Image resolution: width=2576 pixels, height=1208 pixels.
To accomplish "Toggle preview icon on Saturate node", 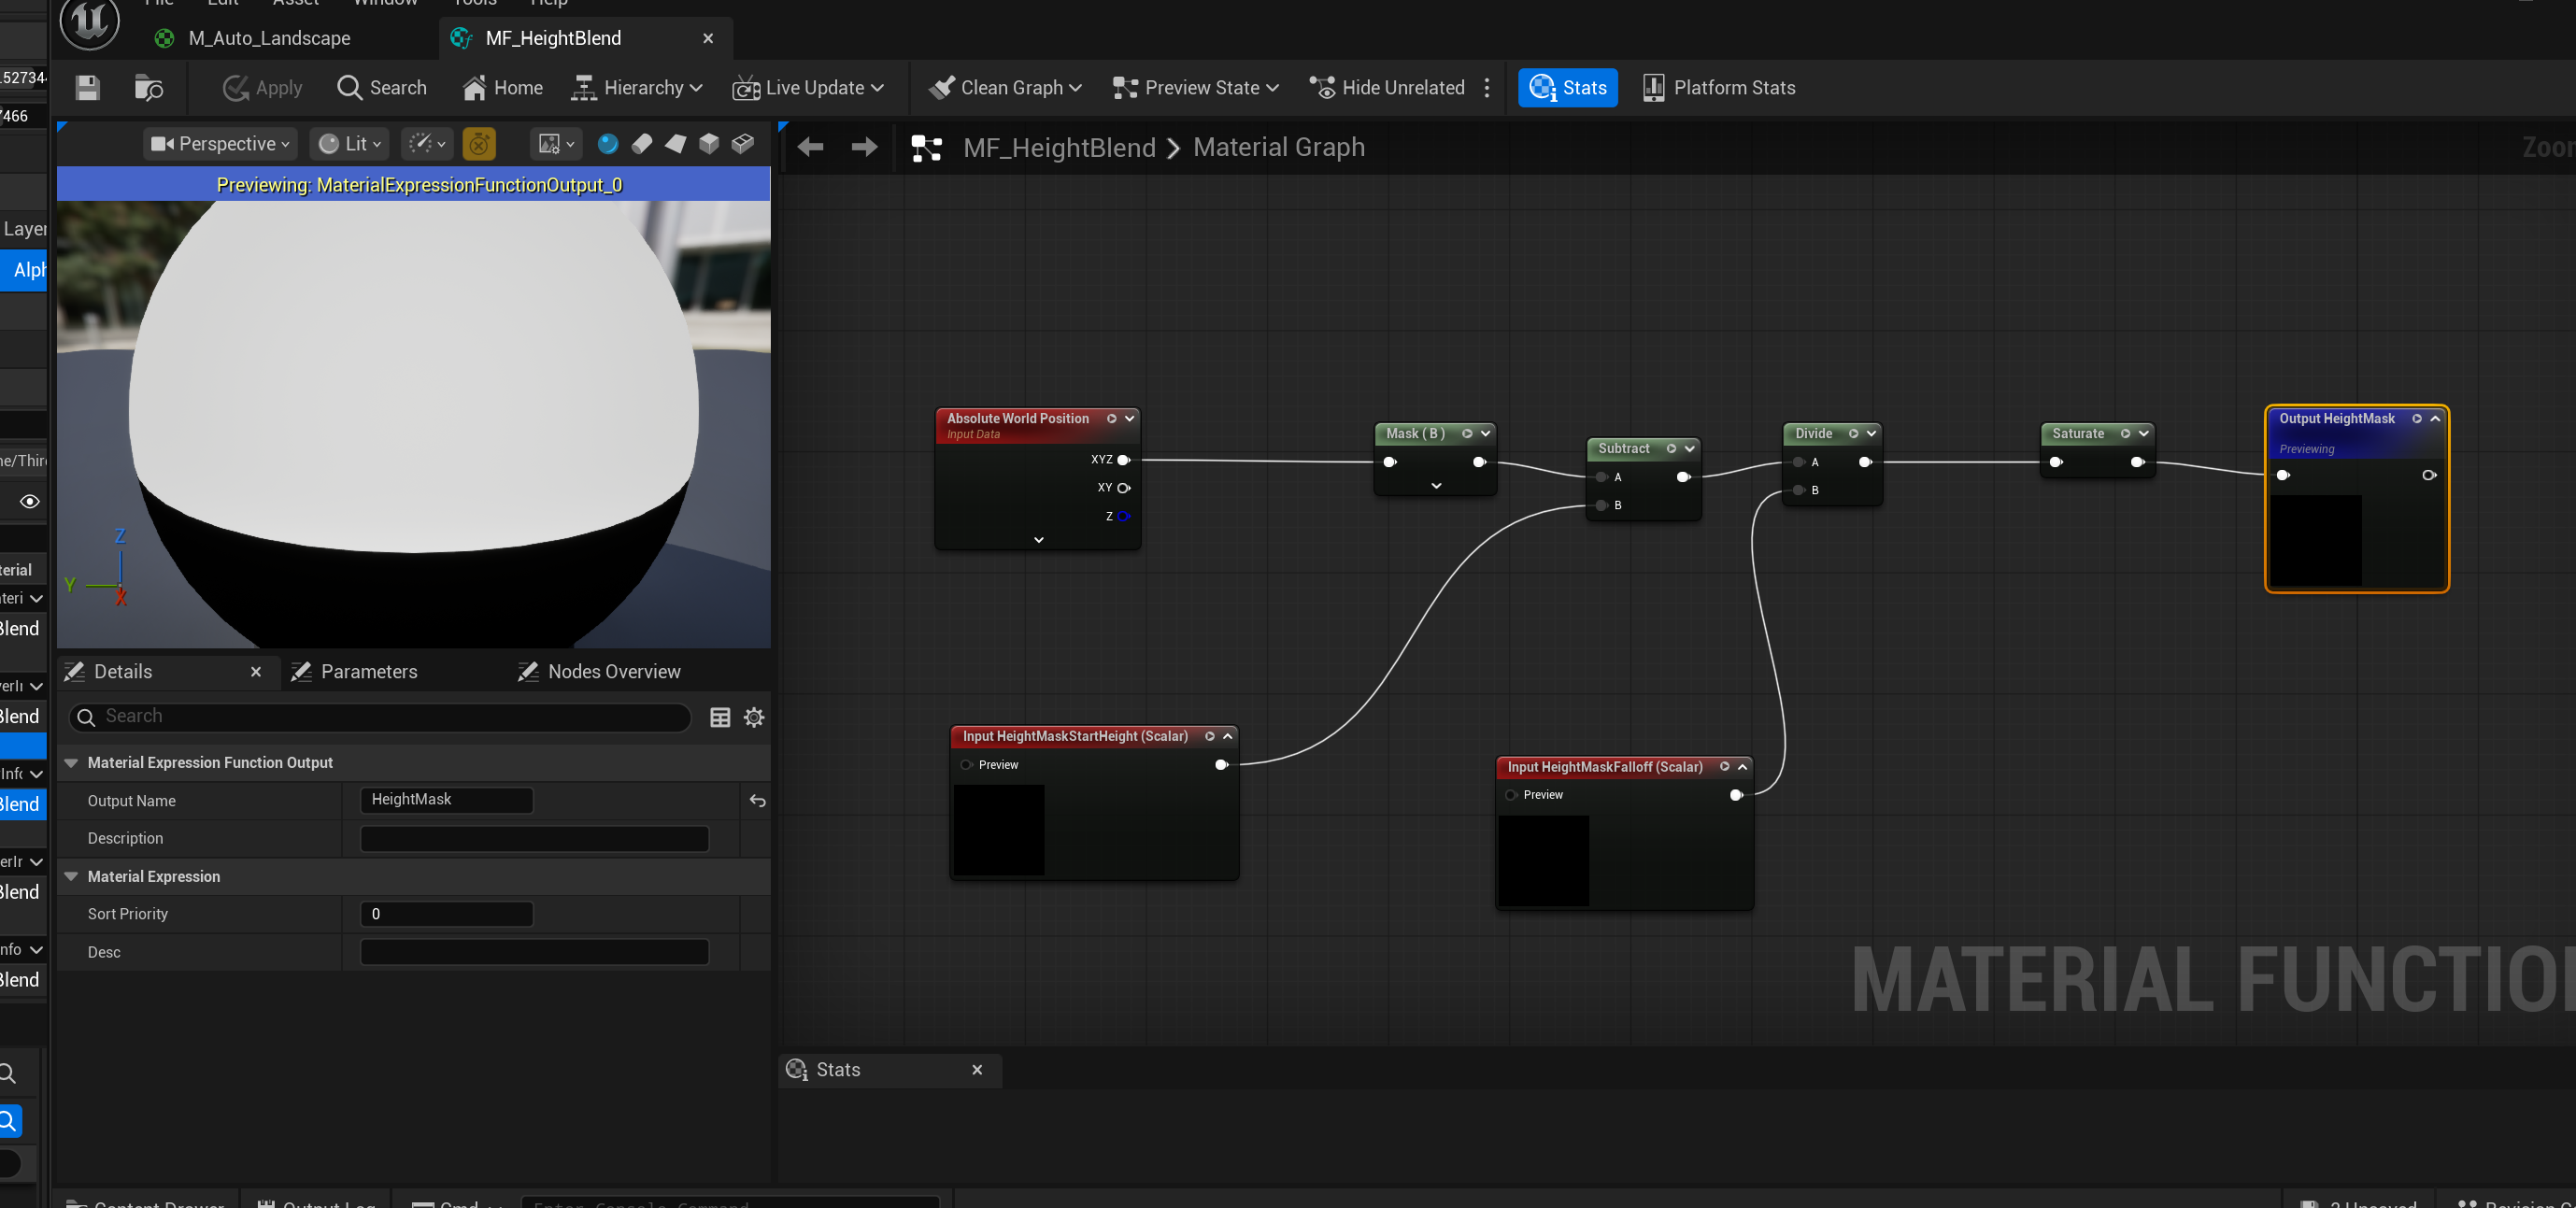I will click(x=2125, y=434).
